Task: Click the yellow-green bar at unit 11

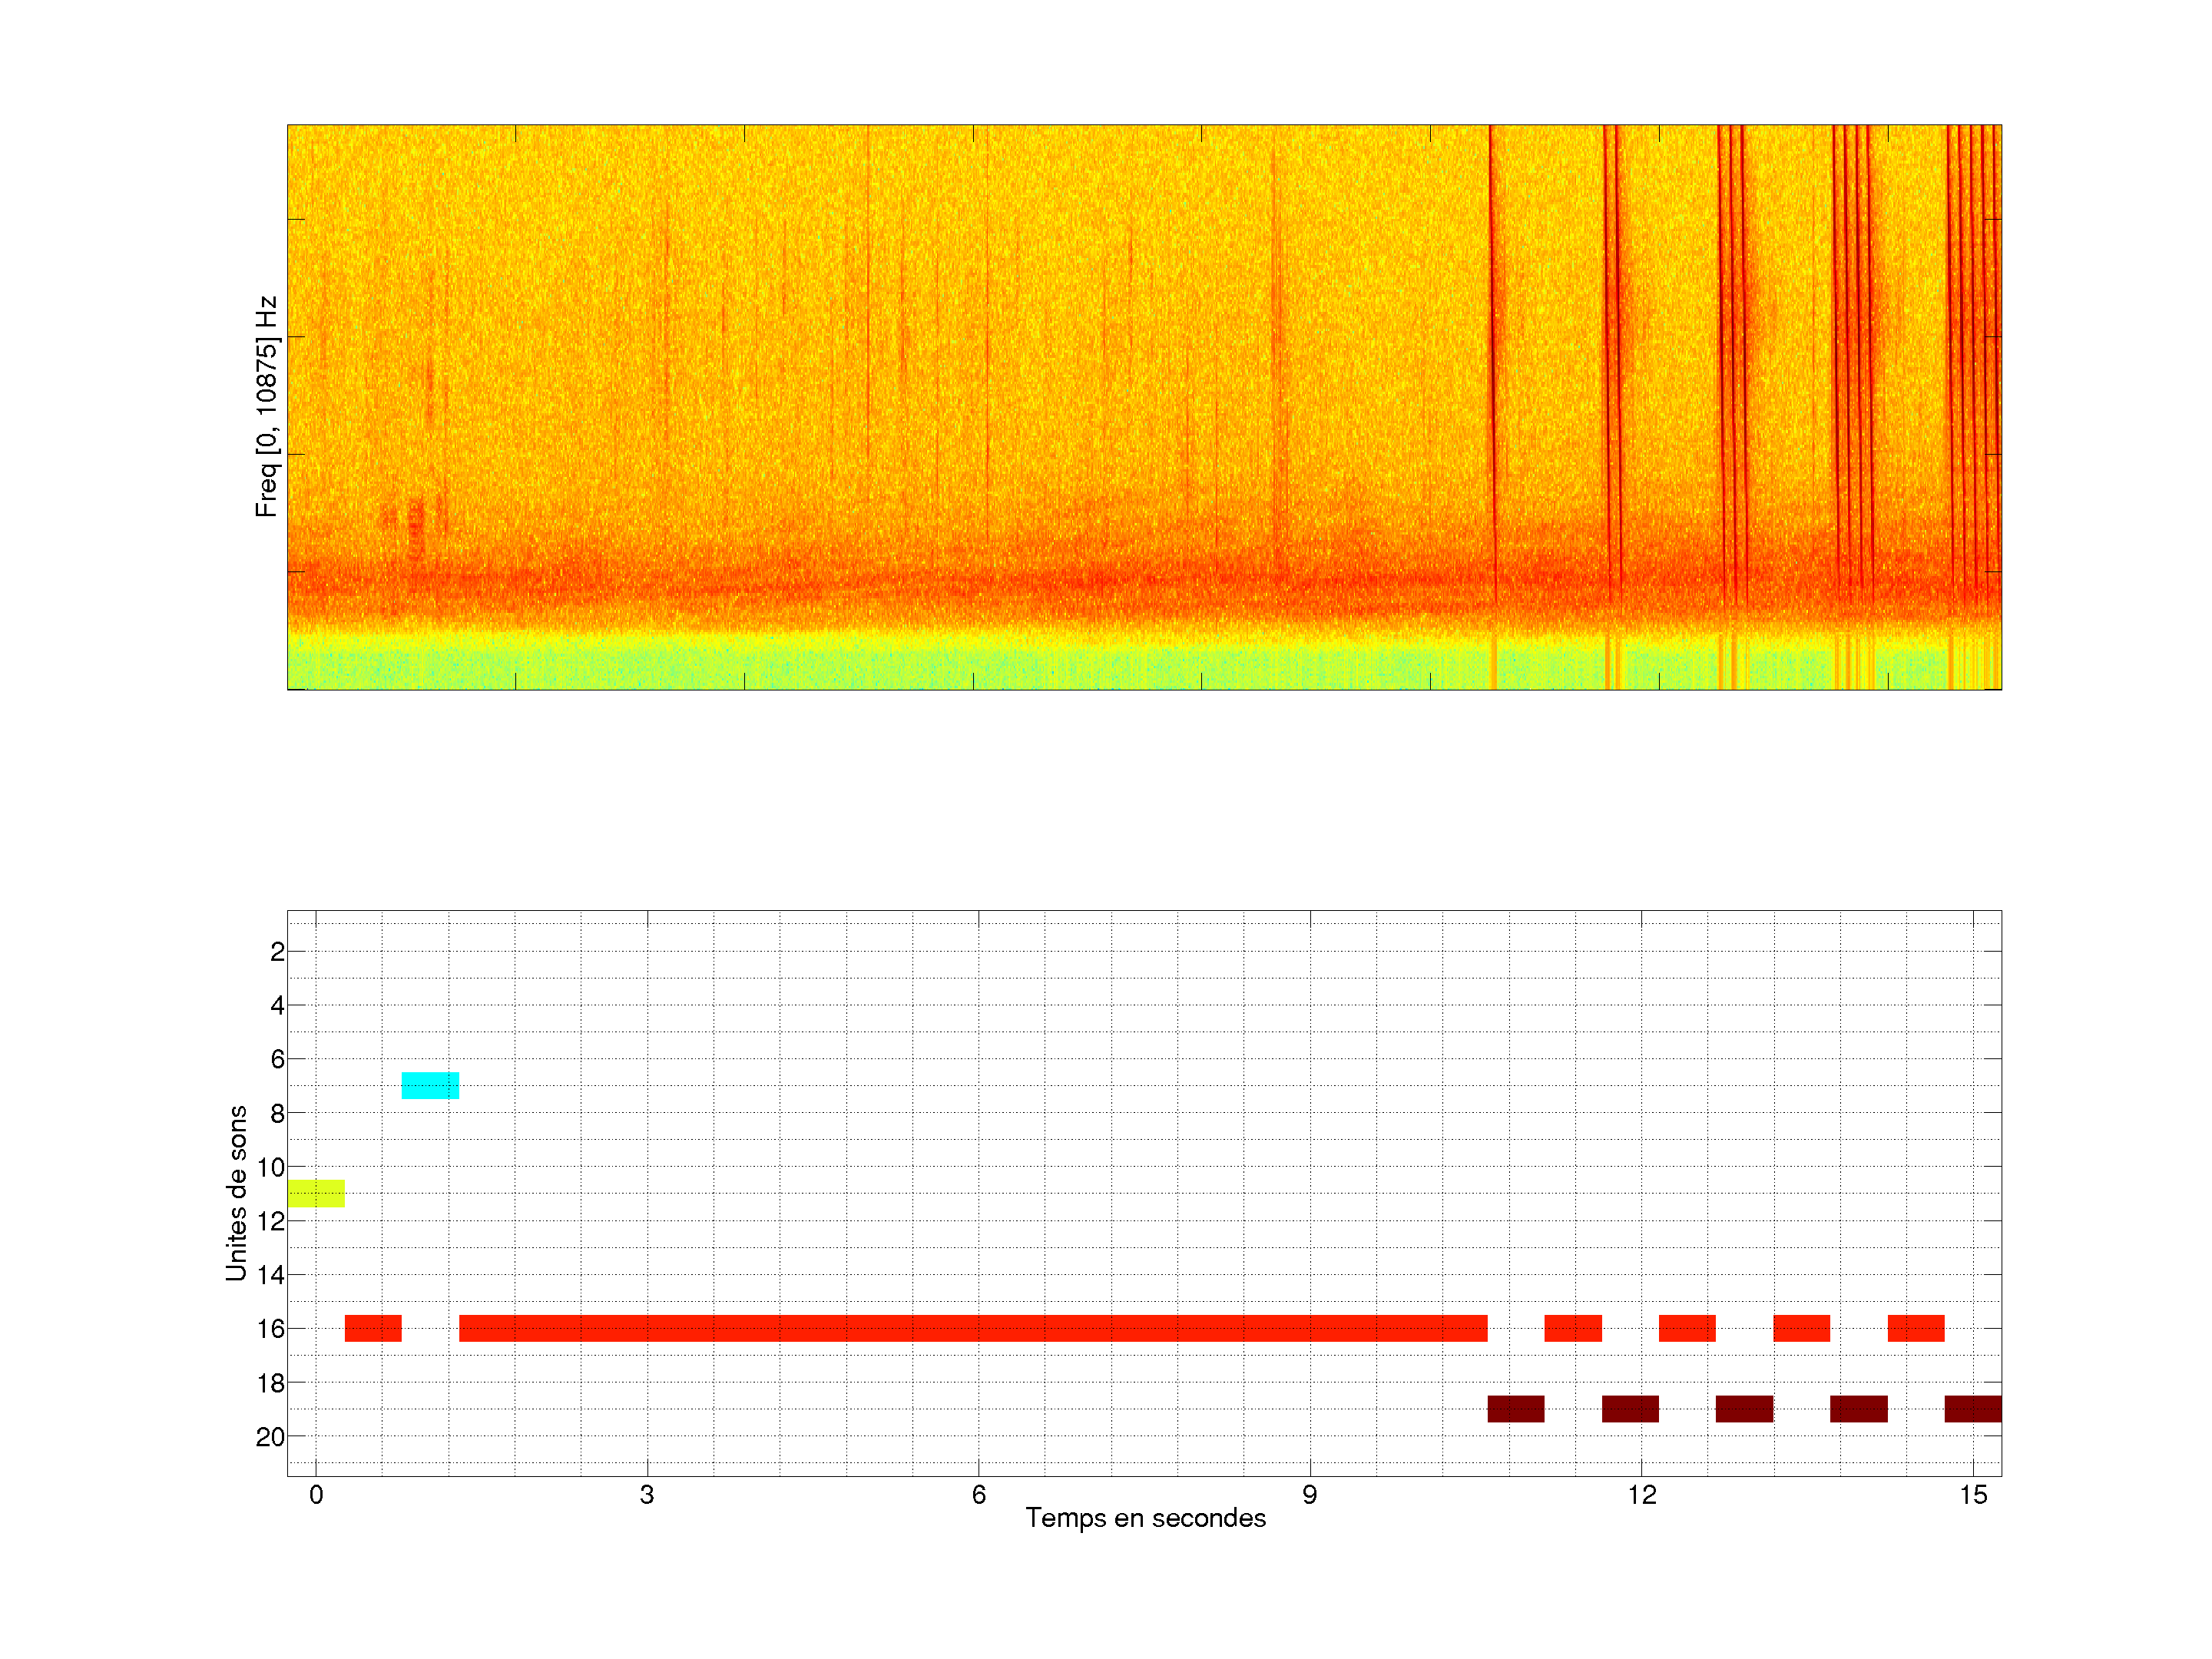Action: 316,1193
